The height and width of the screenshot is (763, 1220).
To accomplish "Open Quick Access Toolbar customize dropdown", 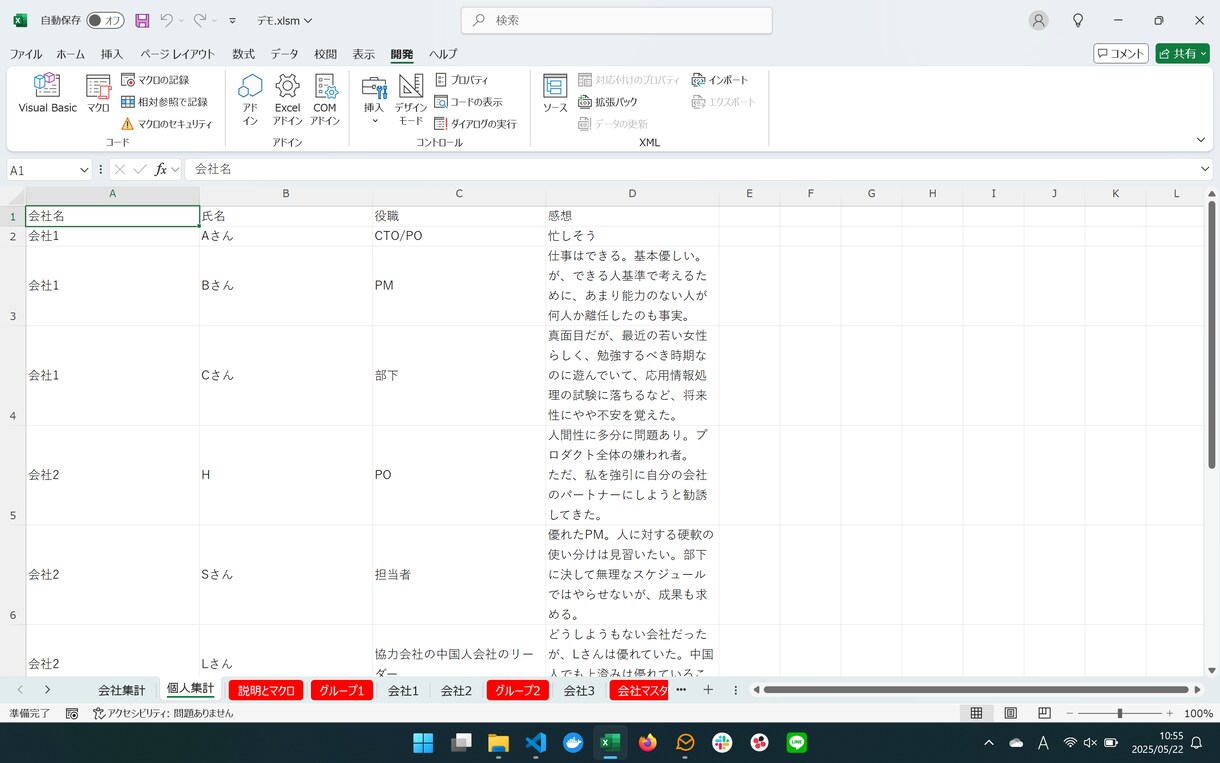I will tap(233, 20).
